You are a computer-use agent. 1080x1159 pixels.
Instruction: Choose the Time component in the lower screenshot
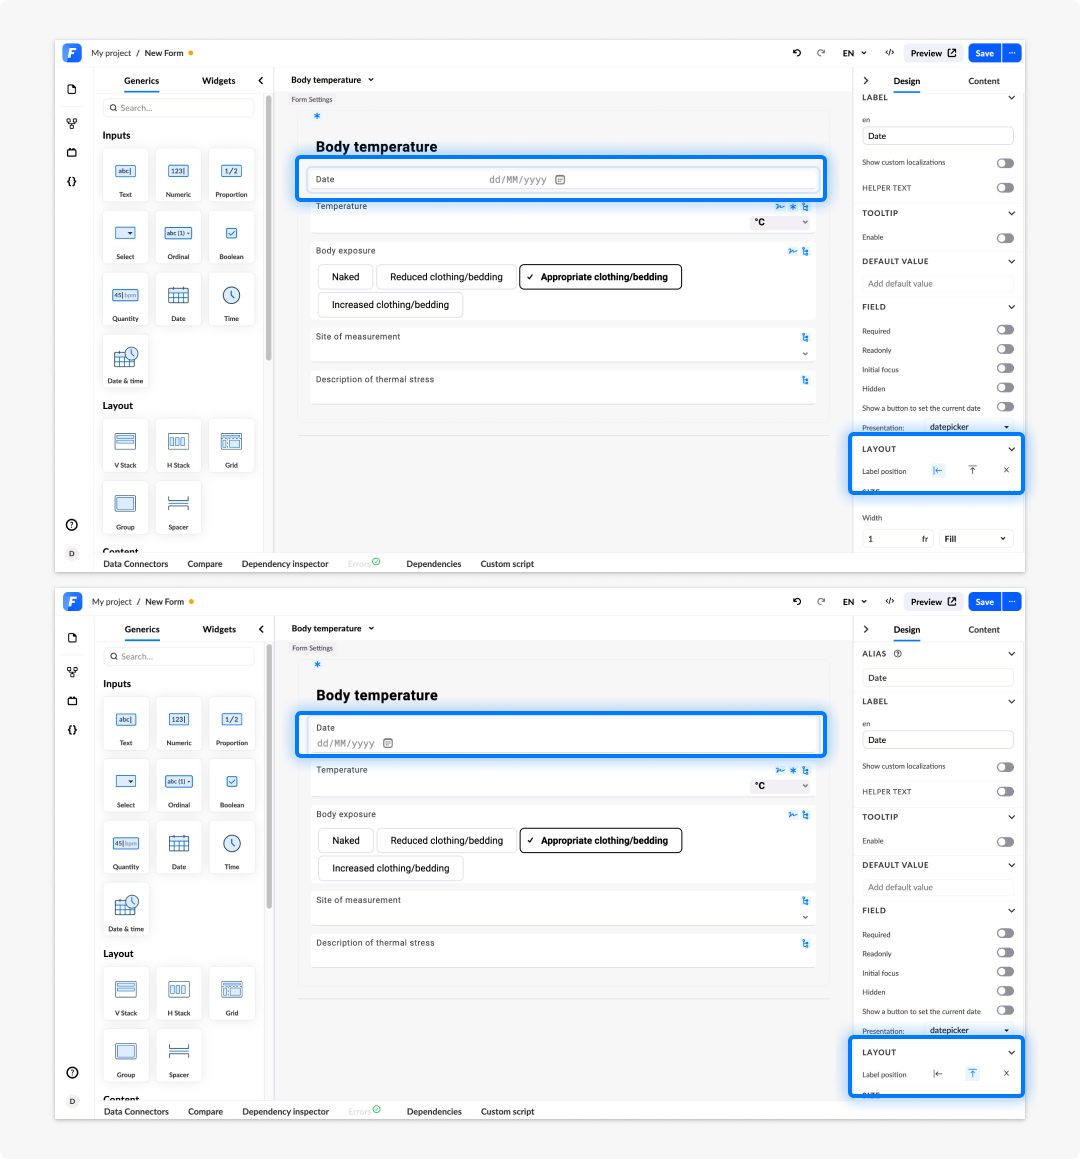pos(232,849)
